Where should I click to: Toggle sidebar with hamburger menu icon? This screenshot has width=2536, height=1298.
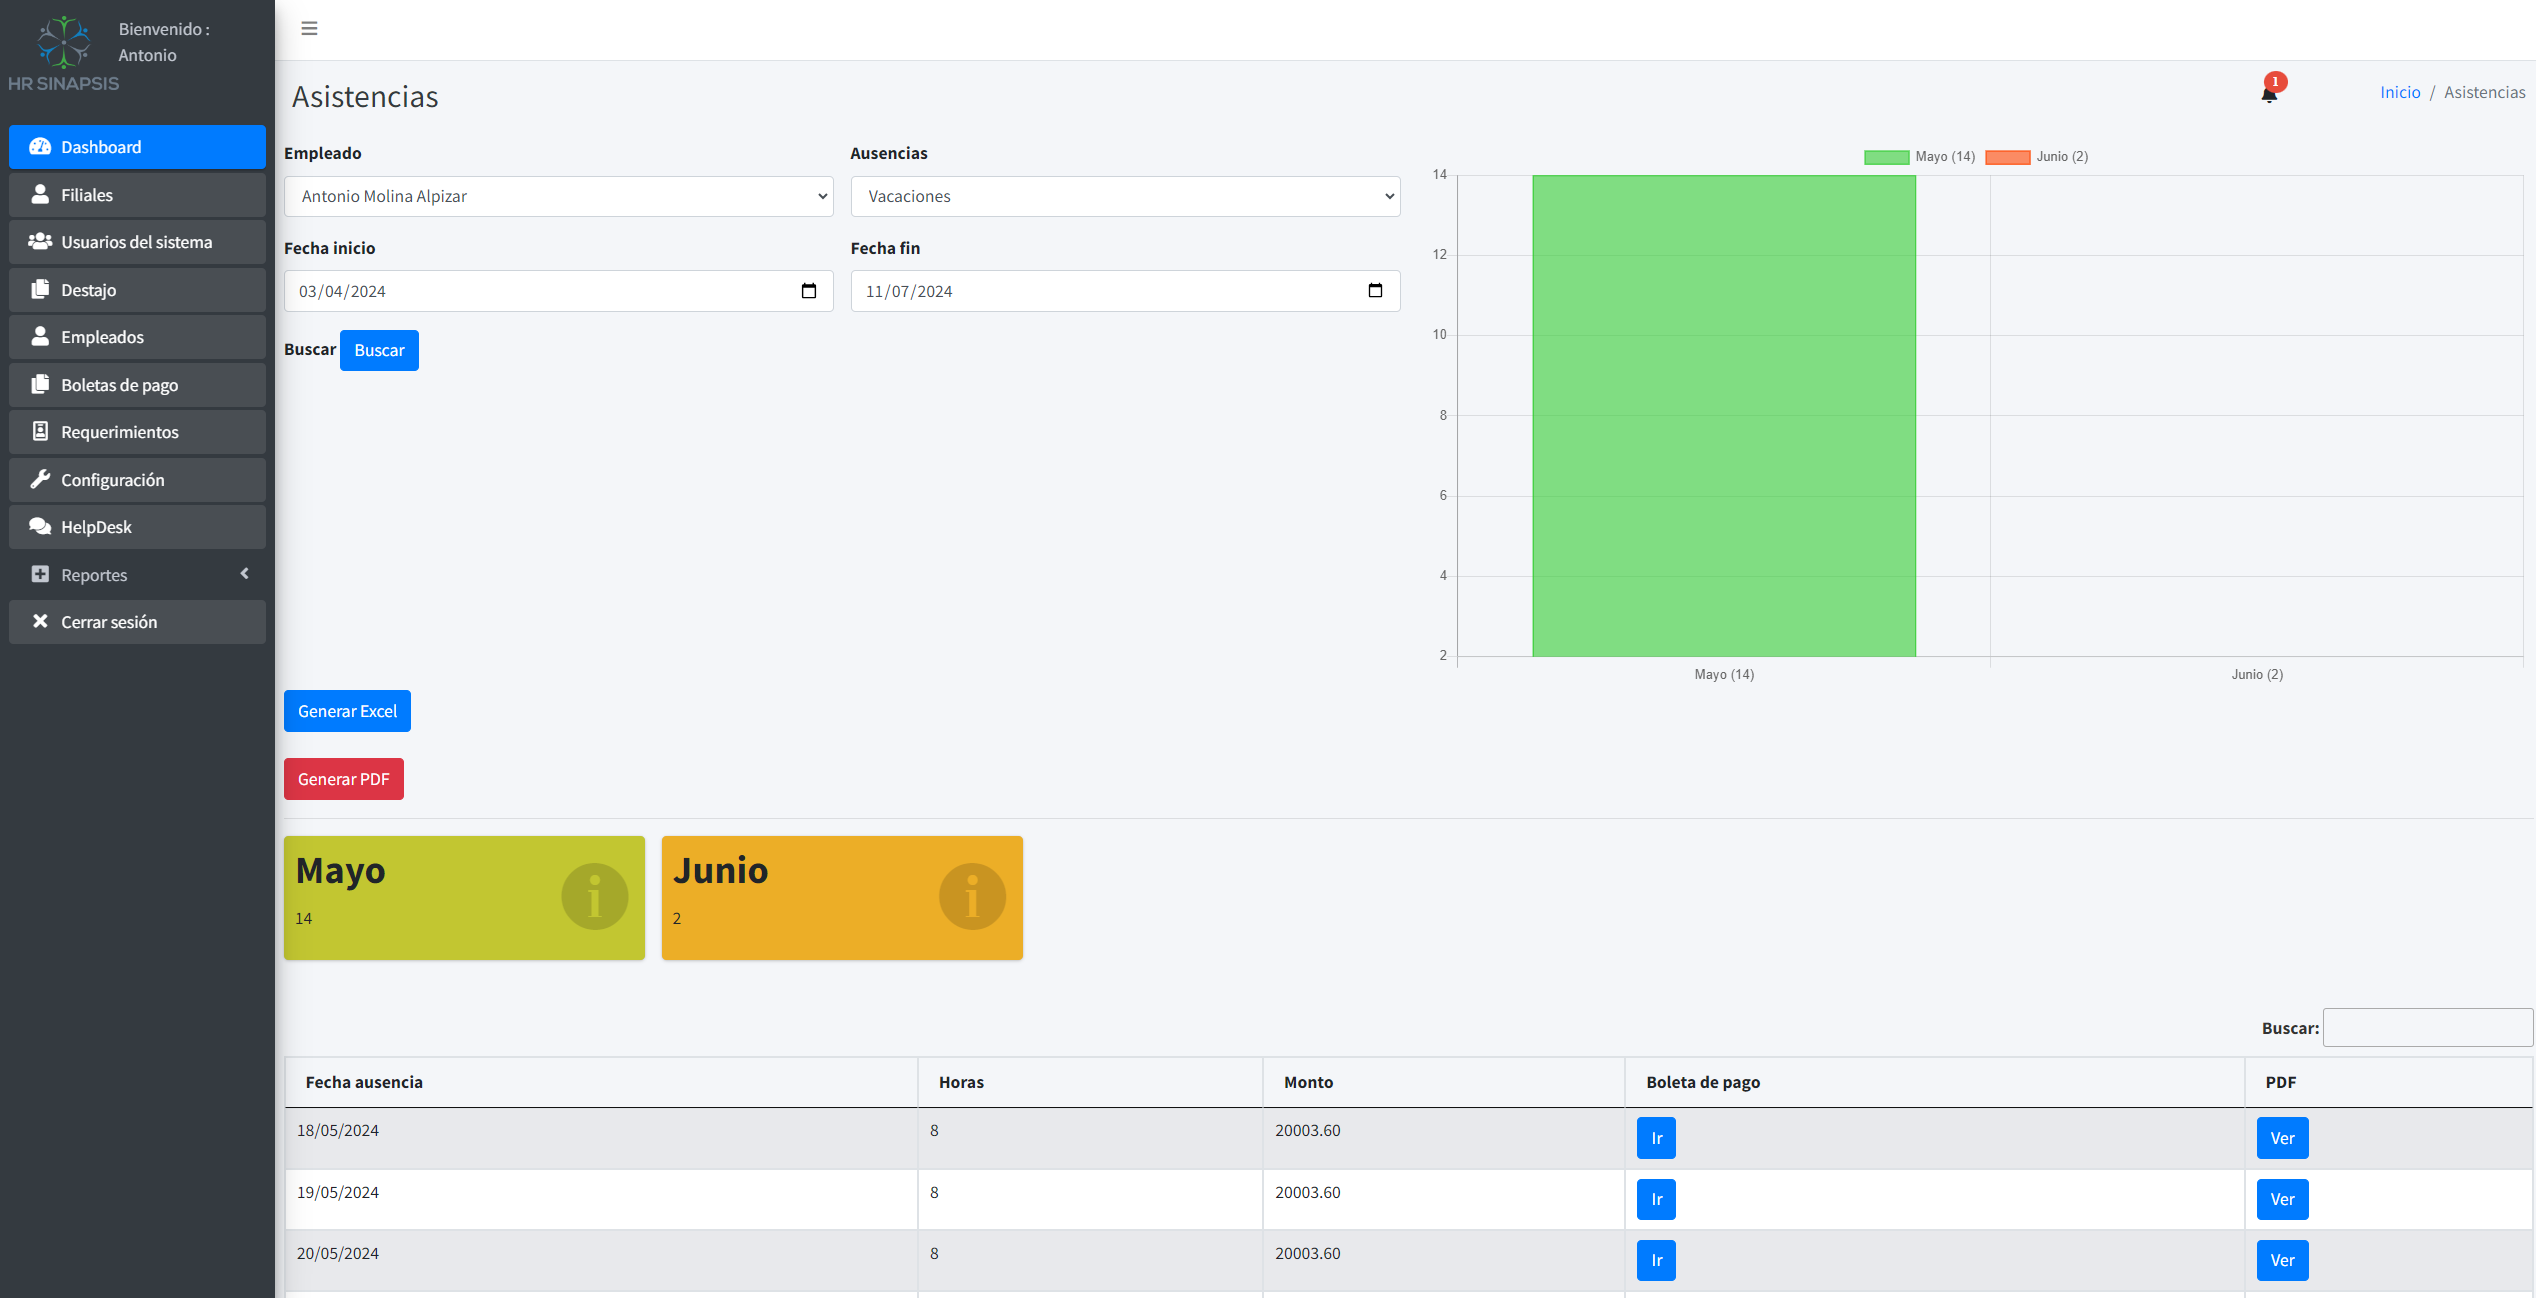pos(309,28)
